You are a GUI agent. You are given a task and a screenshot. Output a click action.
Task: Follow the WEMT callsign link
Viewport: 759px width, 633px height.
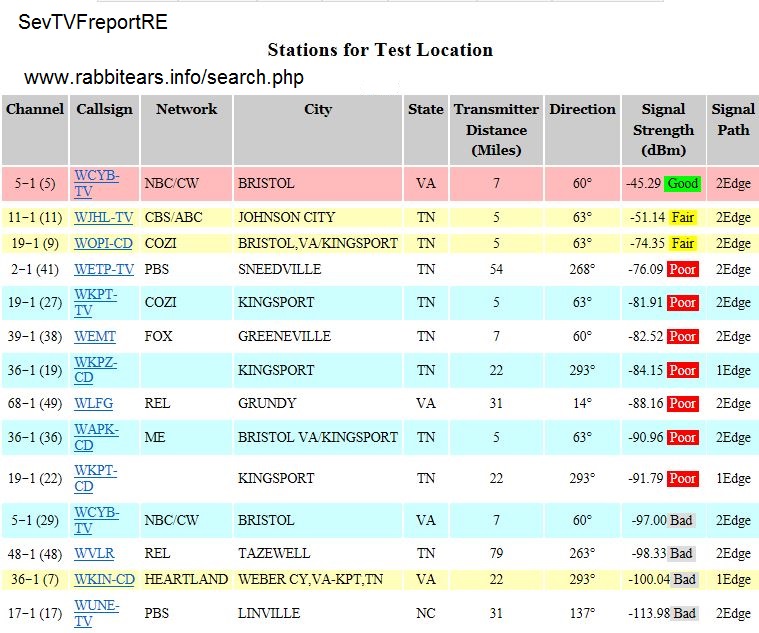point(94,337)
